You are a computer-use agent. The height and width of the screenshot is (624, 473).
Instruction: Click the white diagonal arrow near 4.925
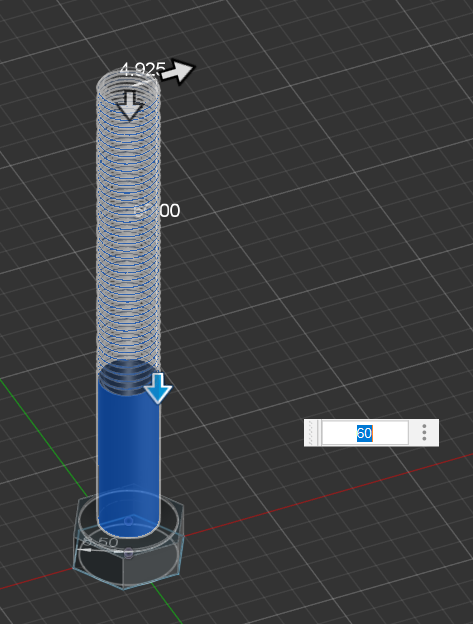point(178,72)
